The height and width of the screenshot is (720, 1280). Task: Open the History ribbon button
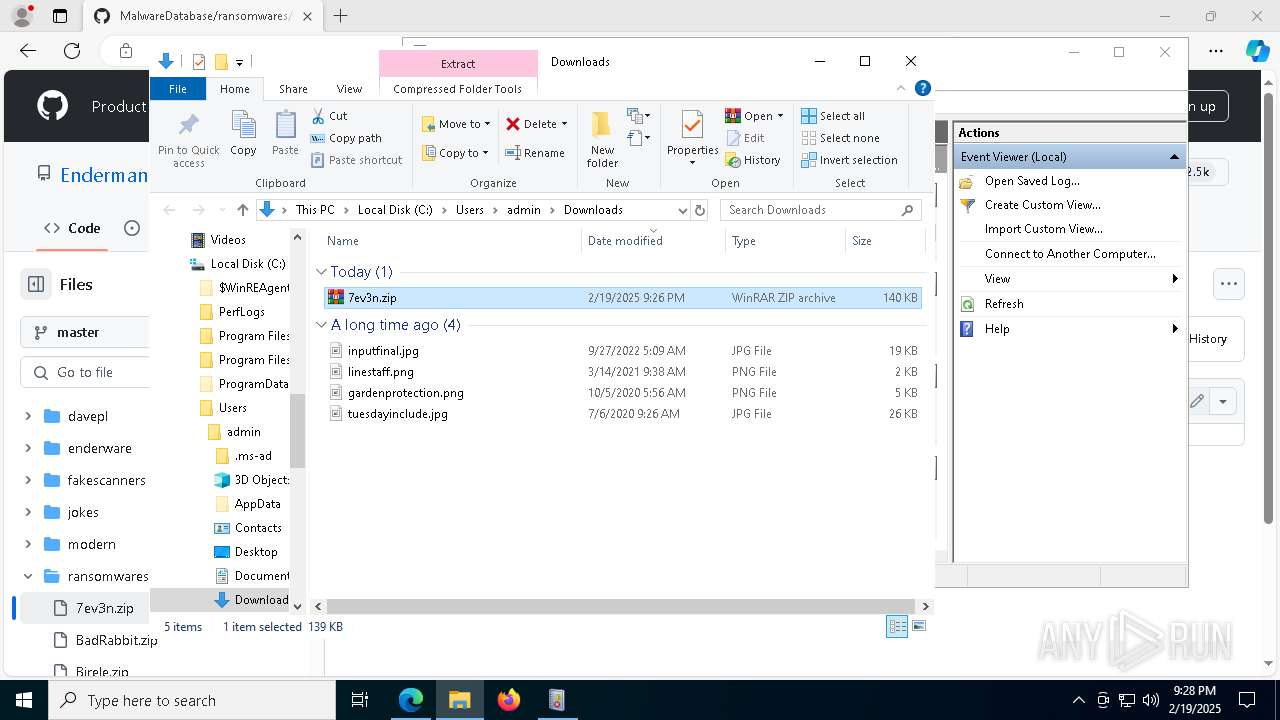(x=753, y=160)
